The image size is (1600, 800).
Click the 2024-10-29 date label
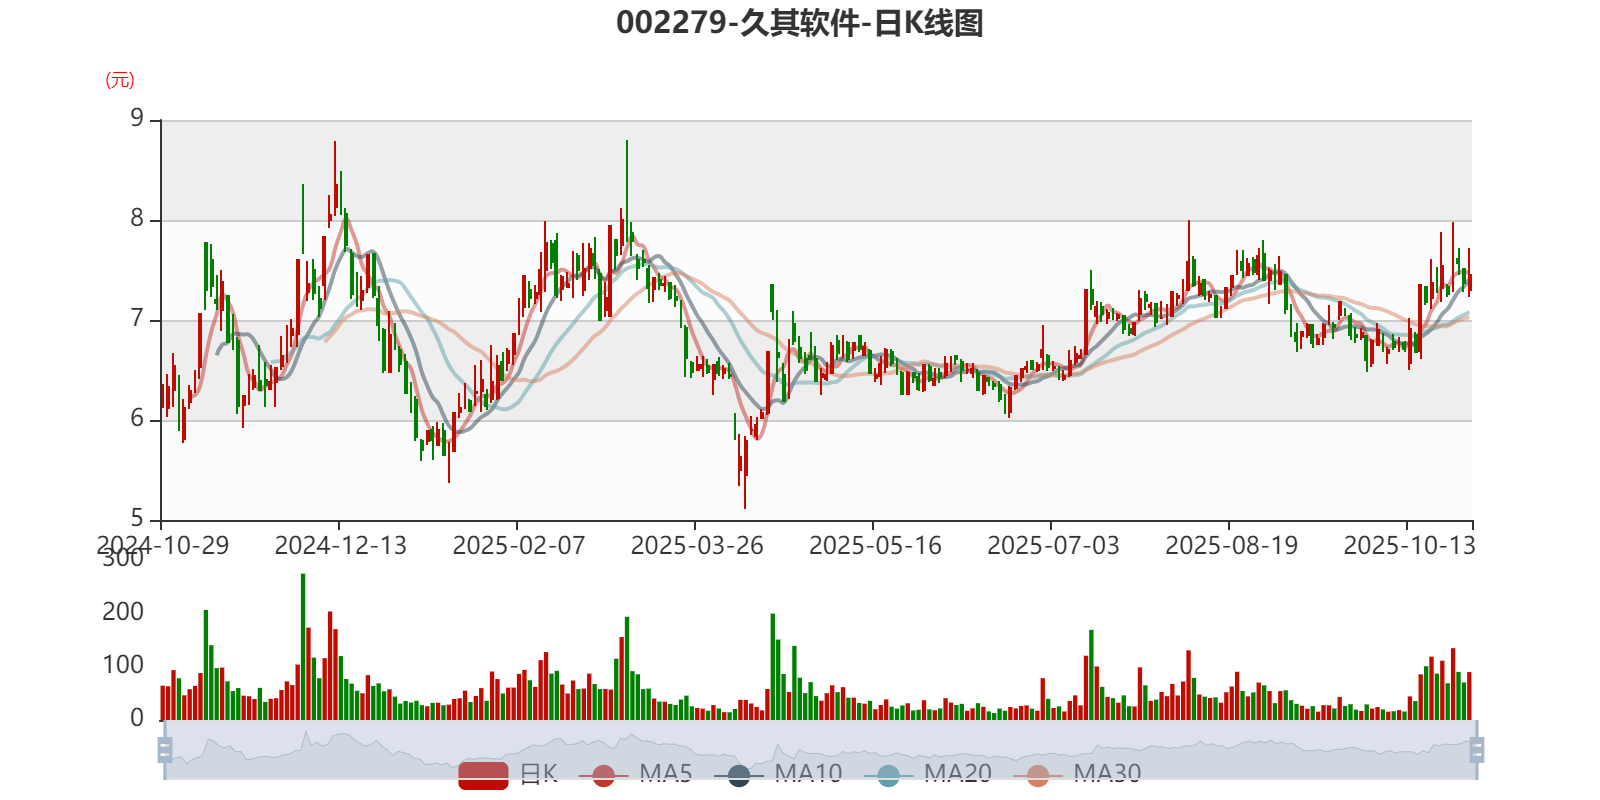tap(163, 545)
